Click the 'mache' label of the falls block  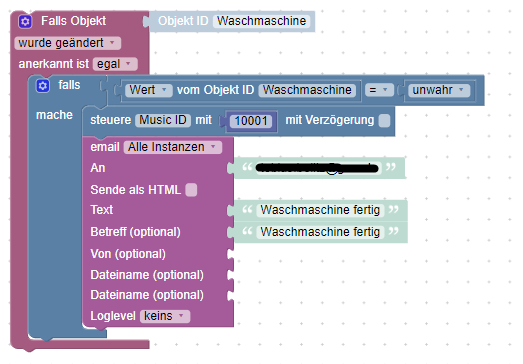[54, 115]
